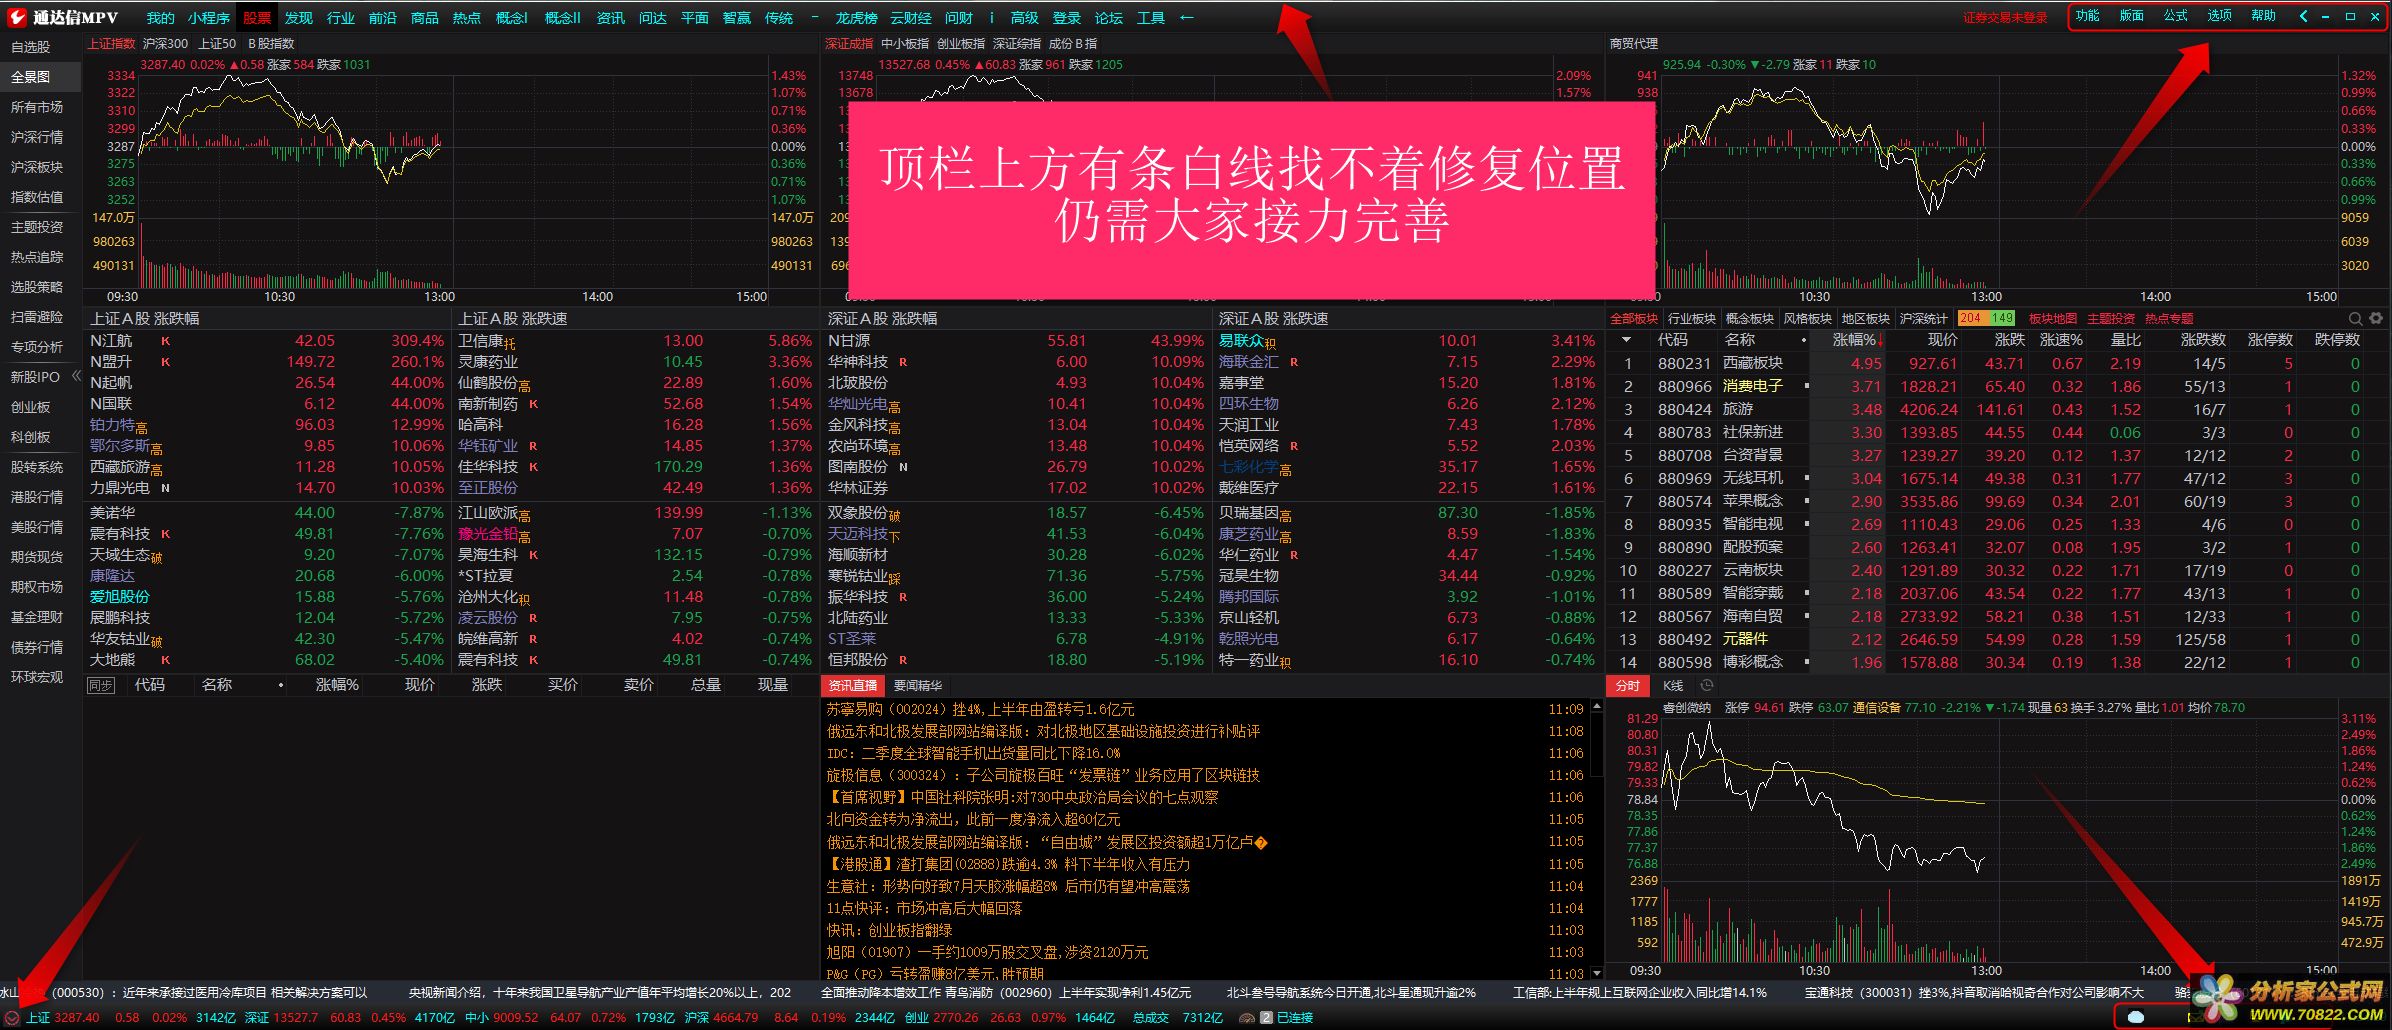This screenshot has height=1030, width=2392.
Task: Click the back arrow beside 帮助 menu
Action: pyautogui.click(x=2304, y=16)
